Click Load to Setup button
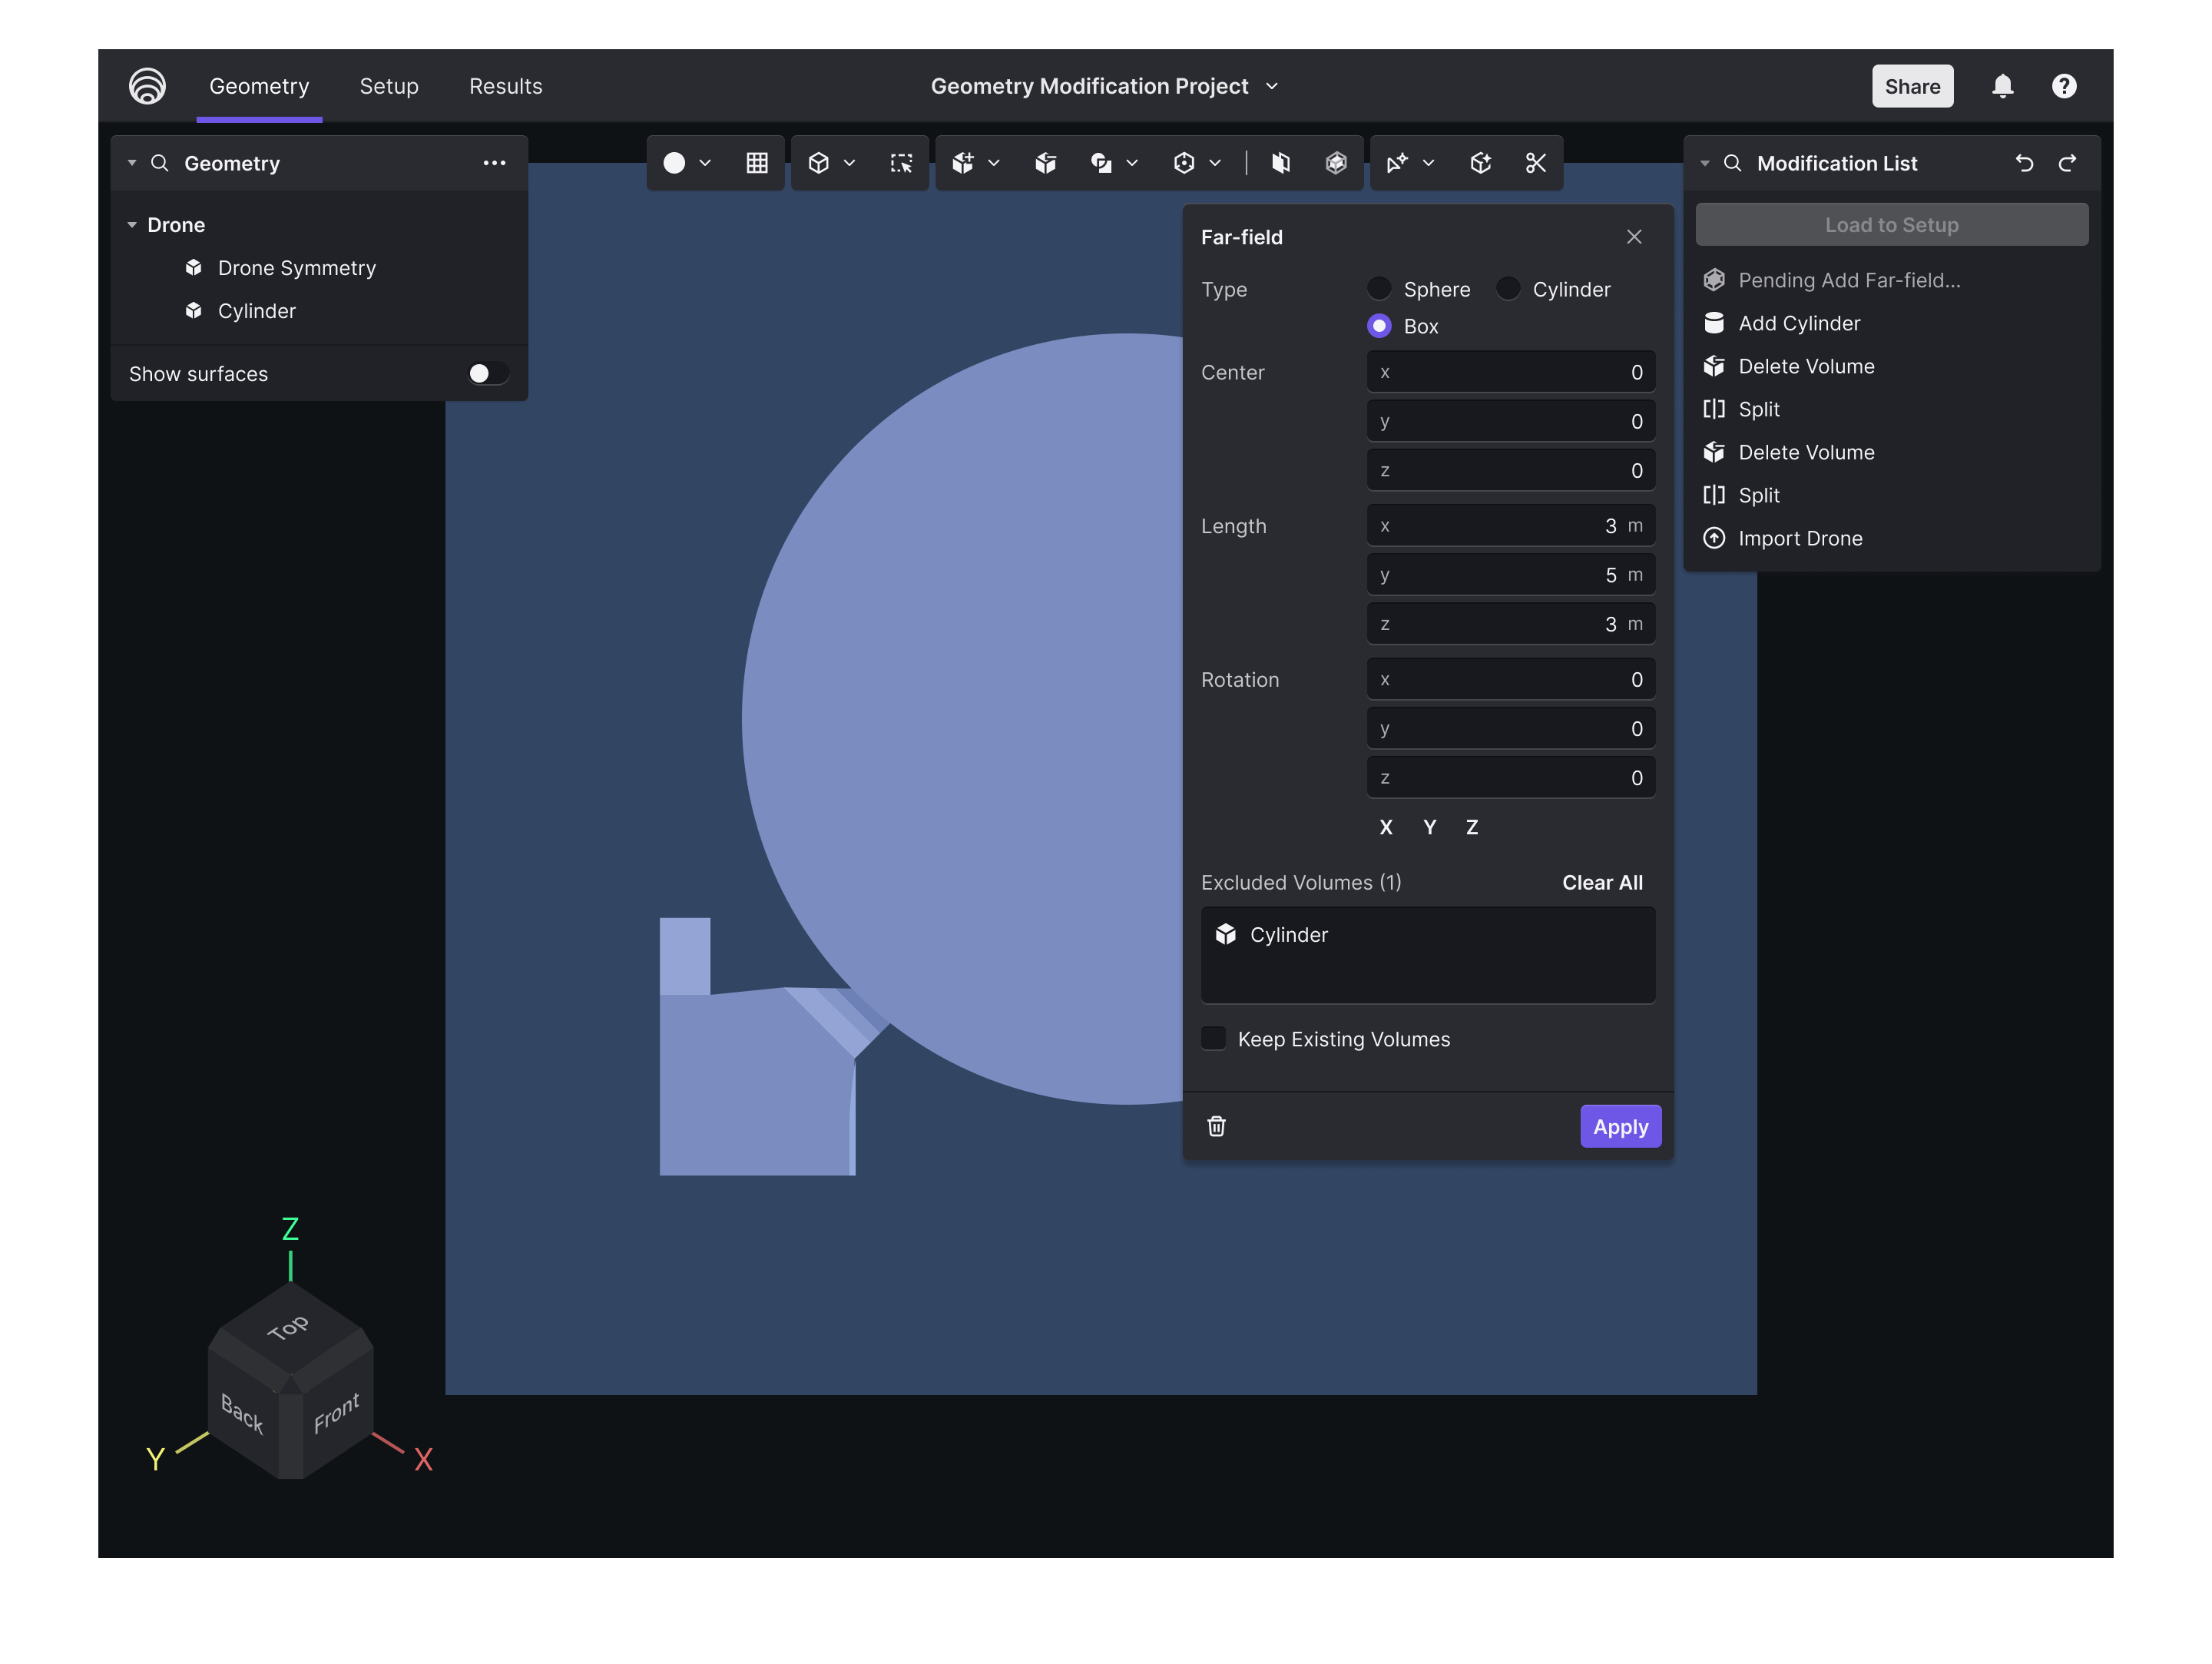The image size is (2212, 1664). pos(1892,224)
